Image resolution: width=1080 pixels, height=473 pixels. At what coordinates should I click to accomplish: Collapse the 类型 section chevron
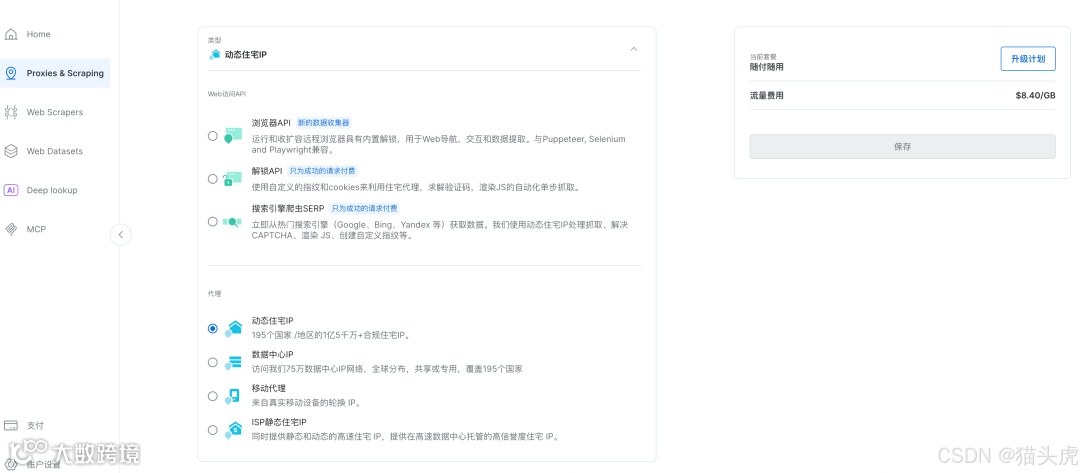[x=634, y=49]
